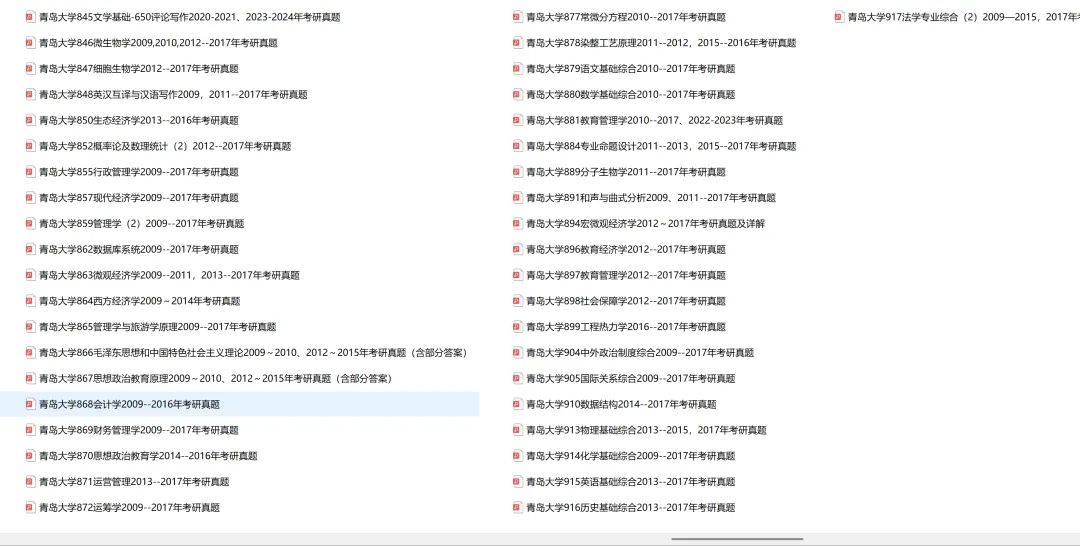This screenshot has height=546, width=1080.
Task: Click PDF icon of 青岛大学847细胞生物学 file
Action: (30, 69)
